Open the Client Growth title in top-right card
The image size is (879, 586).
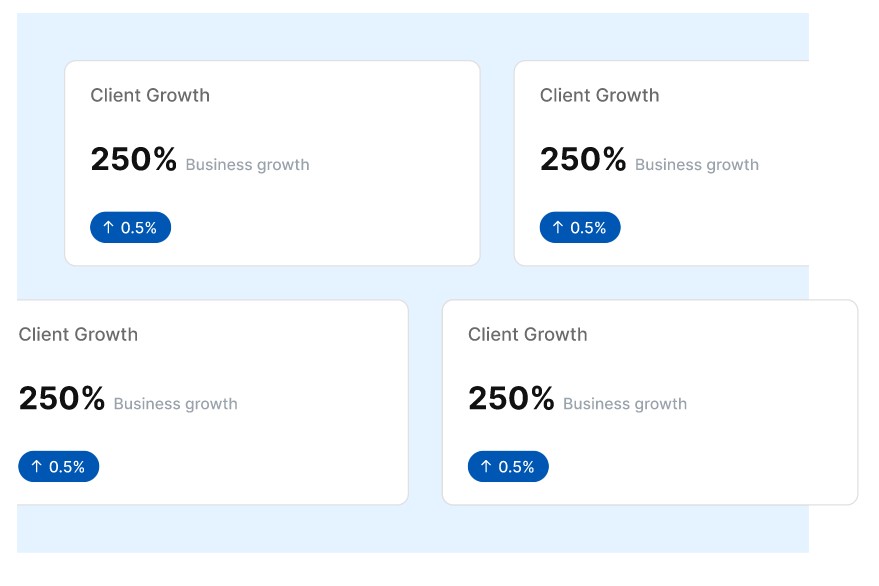(x=600, y=96)
